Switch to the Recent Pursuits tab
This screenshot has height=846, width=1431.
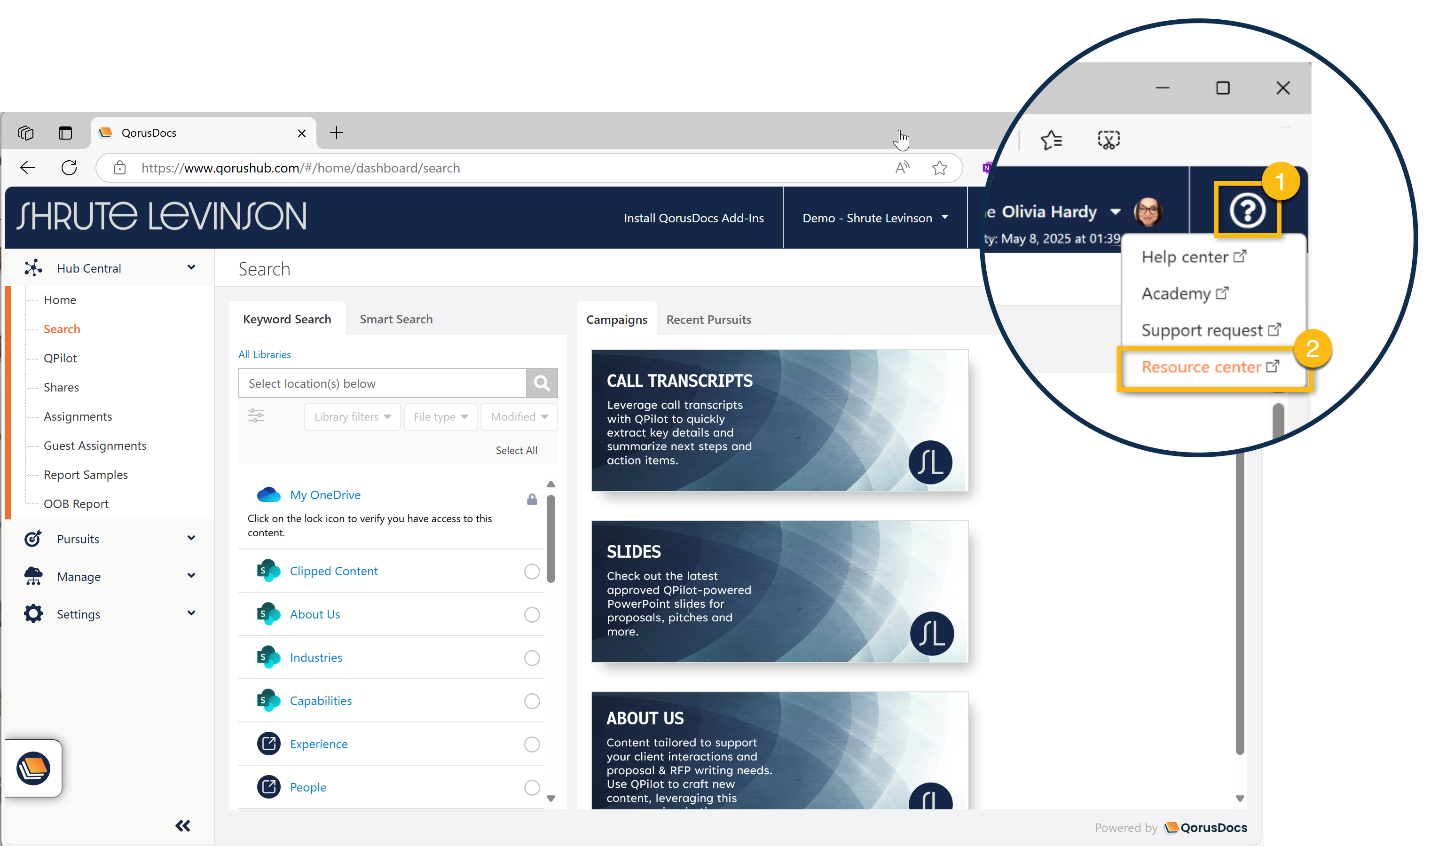708,320
